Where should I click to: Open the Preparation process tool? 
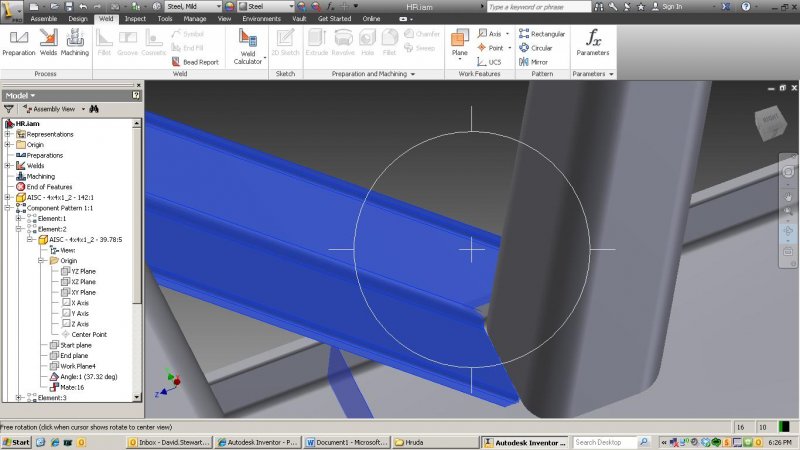pyautogui.click(x=19, y=43)
